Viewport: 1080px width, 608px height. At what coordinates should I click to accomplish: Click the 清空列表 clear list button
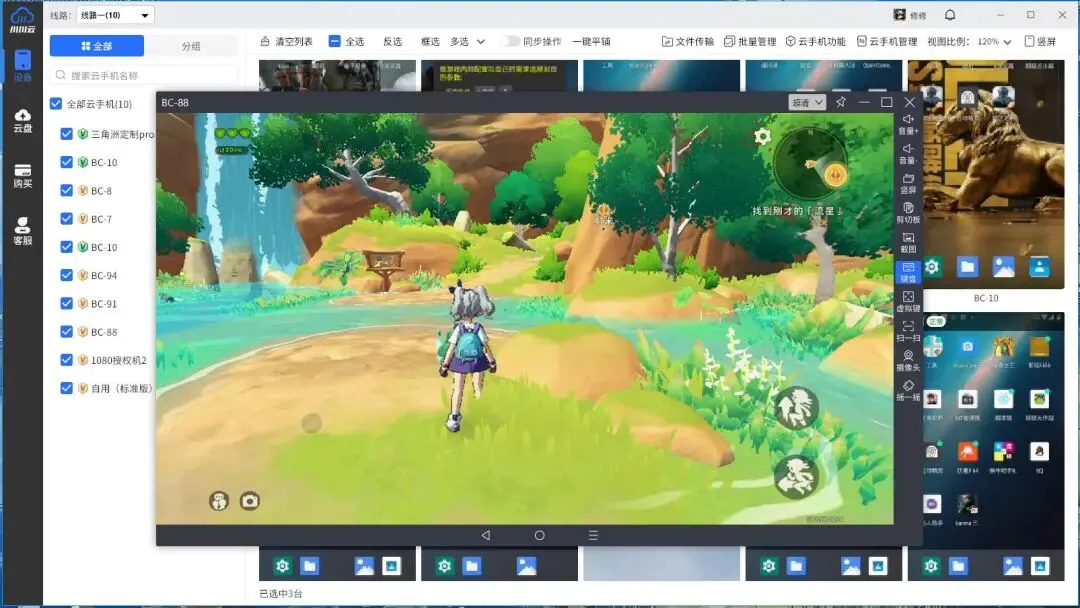point(287,41)
